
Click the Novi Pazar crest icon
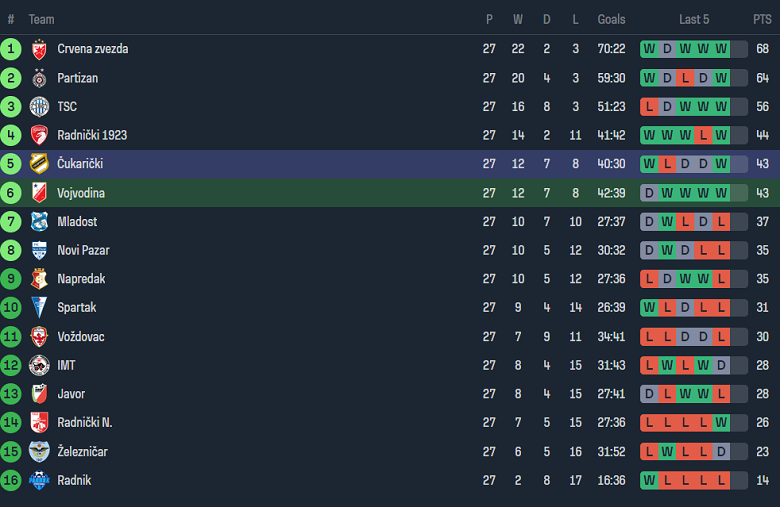coord(39,250)
